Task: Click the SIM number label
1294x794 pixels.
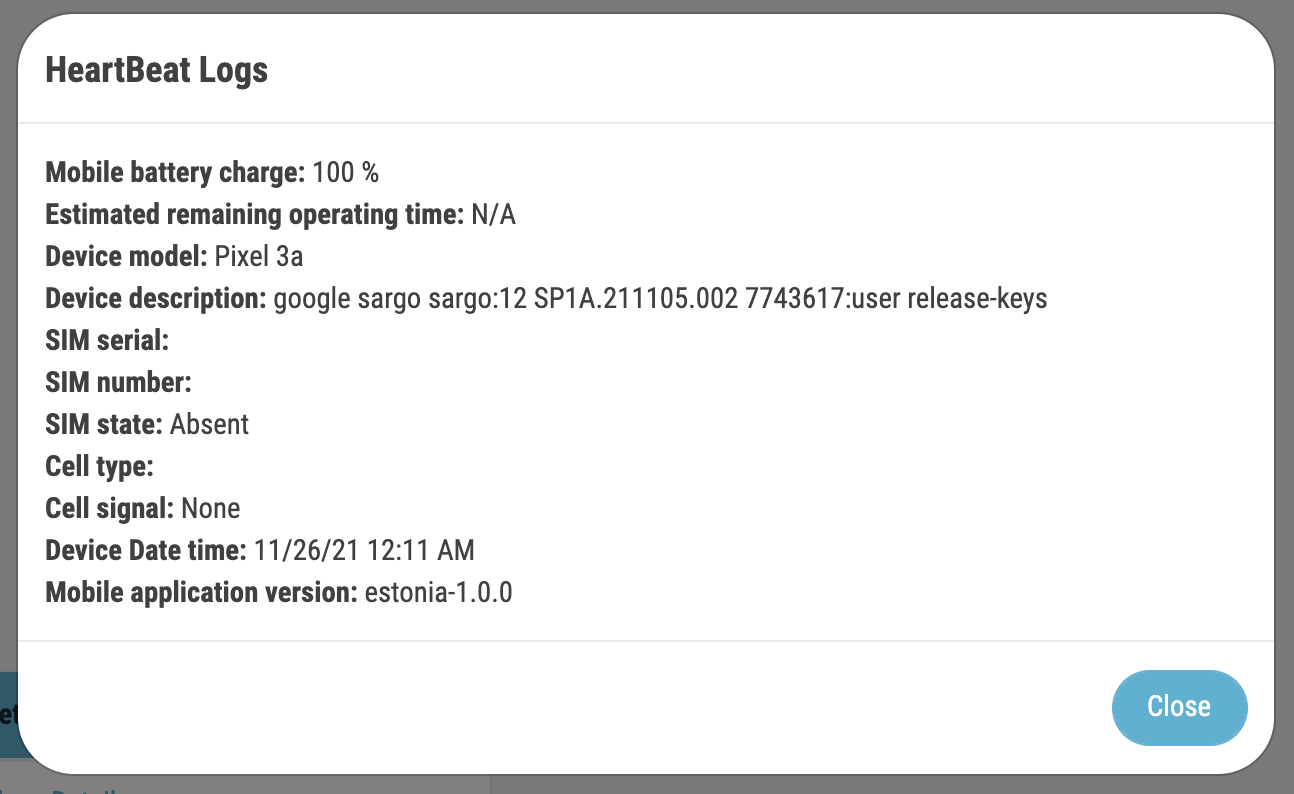Action: pos(118,383)
